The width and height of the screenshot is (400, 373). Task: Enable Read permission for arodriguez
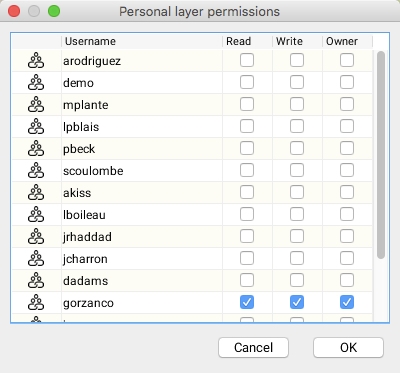[x=247, y=60]
